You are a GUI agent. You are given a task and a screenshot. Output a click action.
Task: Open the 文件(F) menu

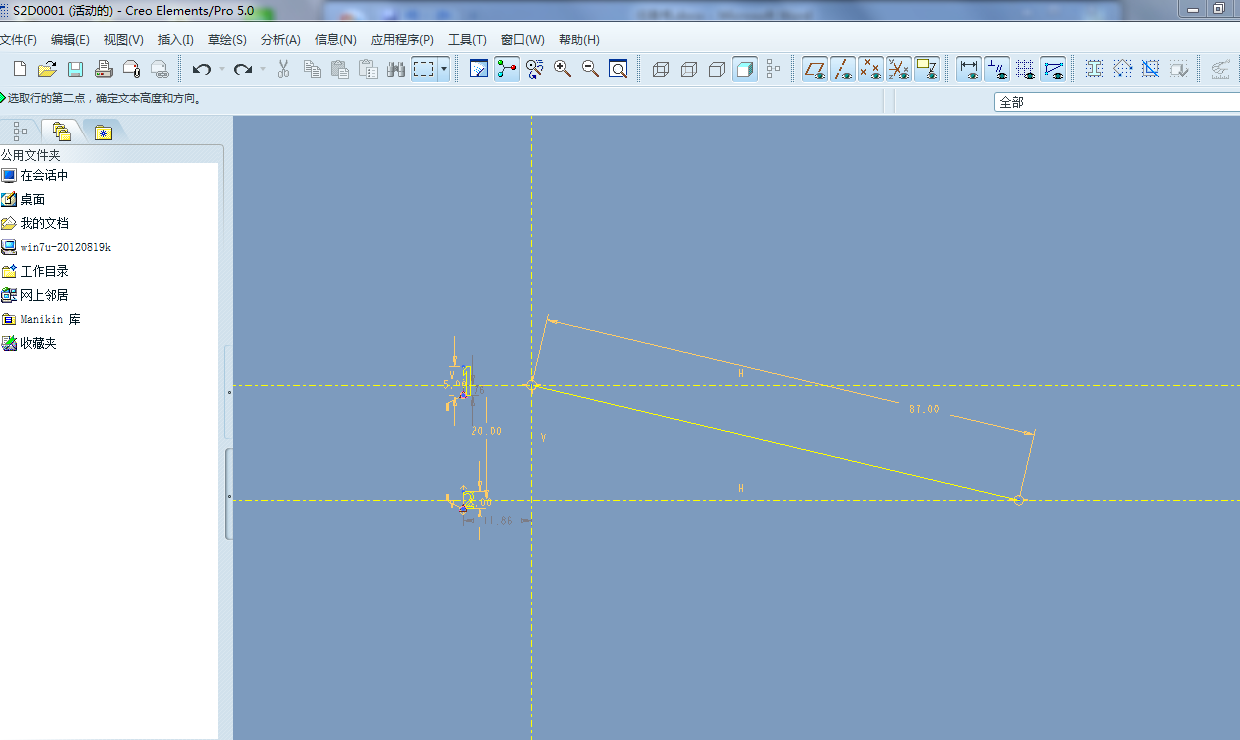tap(18, 40)
